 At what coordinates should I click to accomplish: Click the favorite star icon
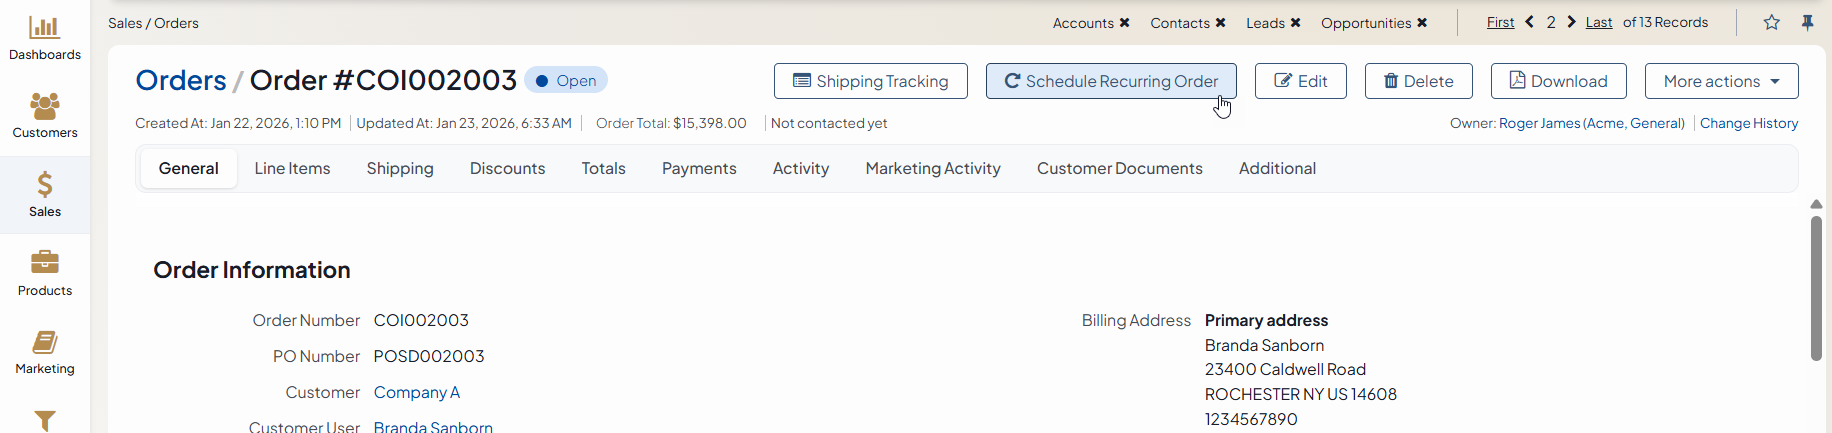[1771, 22]
